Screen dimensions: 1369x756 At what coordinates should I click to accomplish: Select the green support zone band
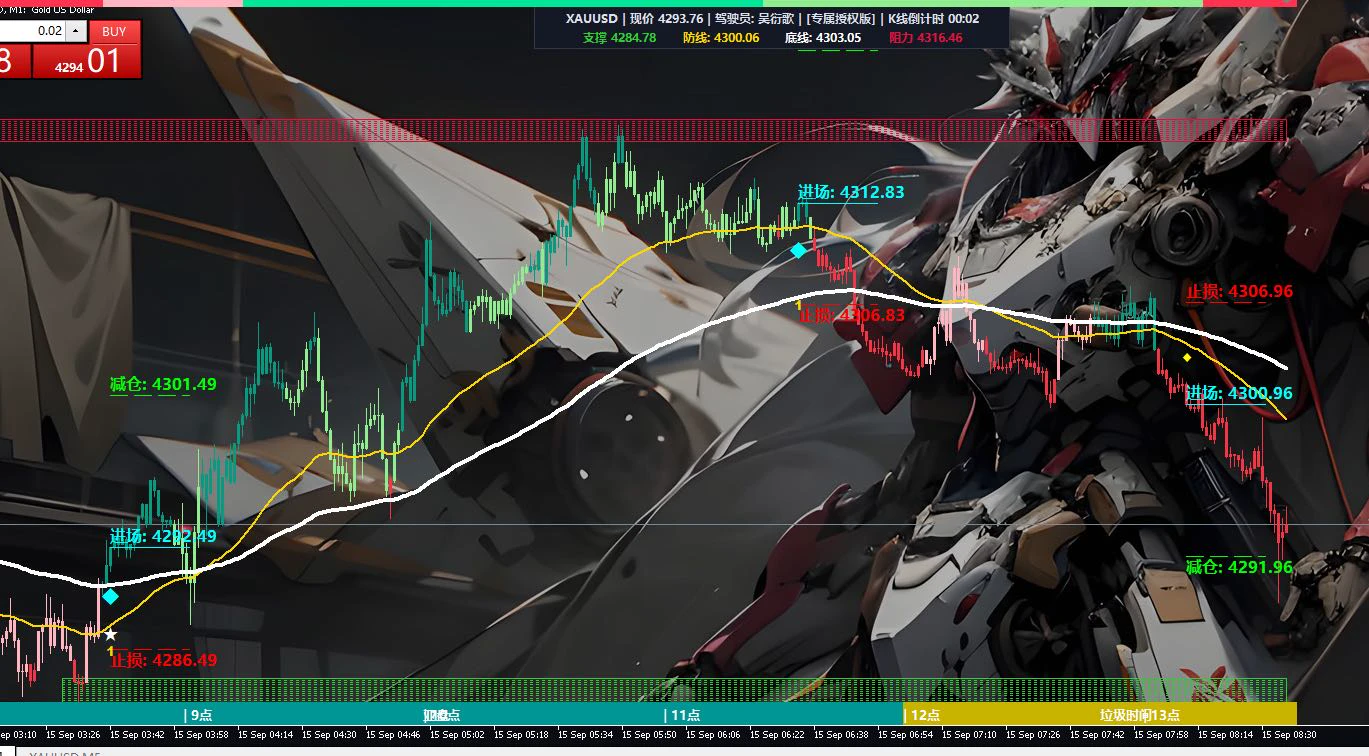674,689
